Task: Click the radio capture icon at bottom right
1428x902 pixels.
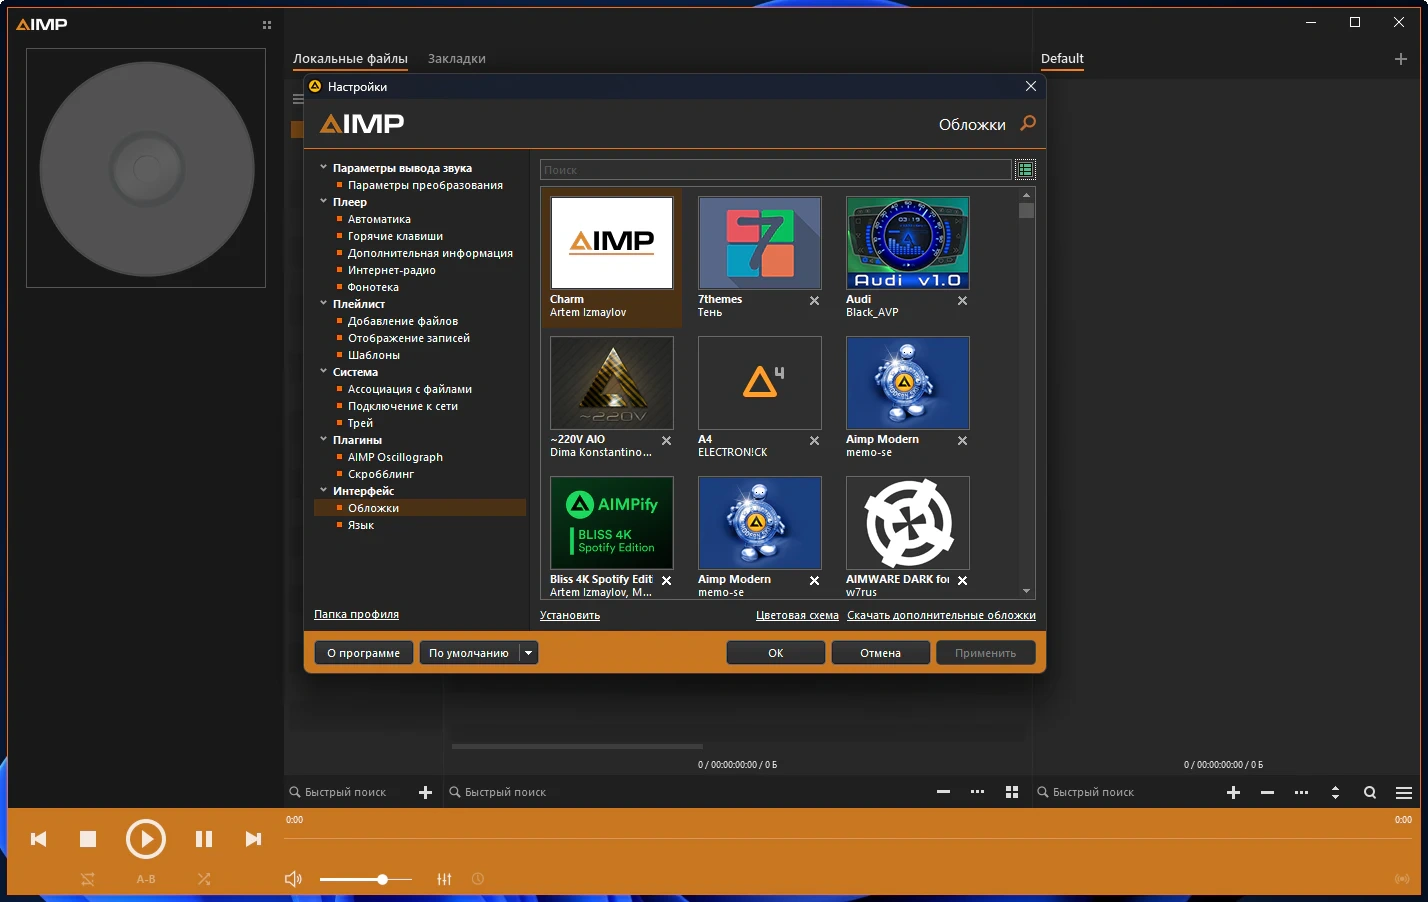Action: pyautogui.click(x=1402, y=879)
